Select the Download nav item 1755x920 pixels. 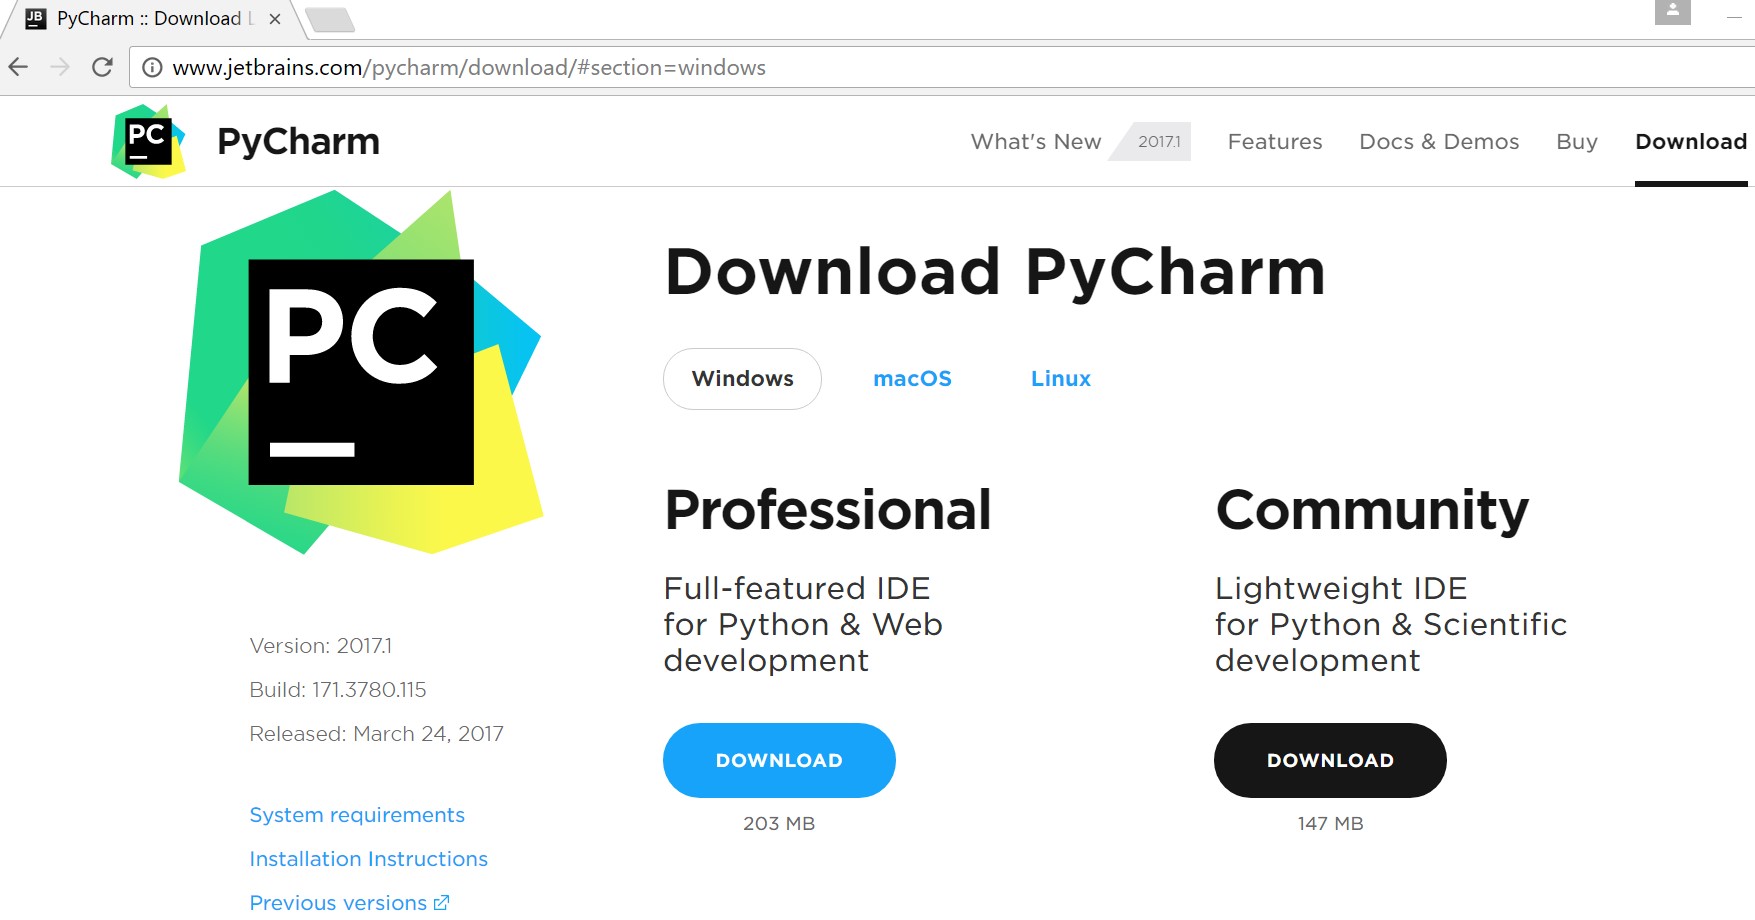point(1691,142)
